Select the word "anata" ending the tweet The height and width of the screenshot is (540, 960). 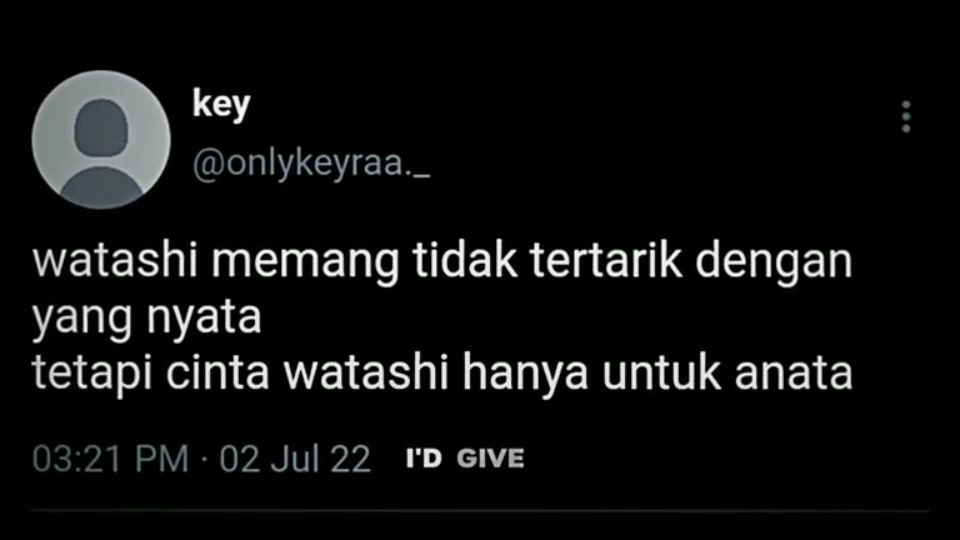point(793,373)
